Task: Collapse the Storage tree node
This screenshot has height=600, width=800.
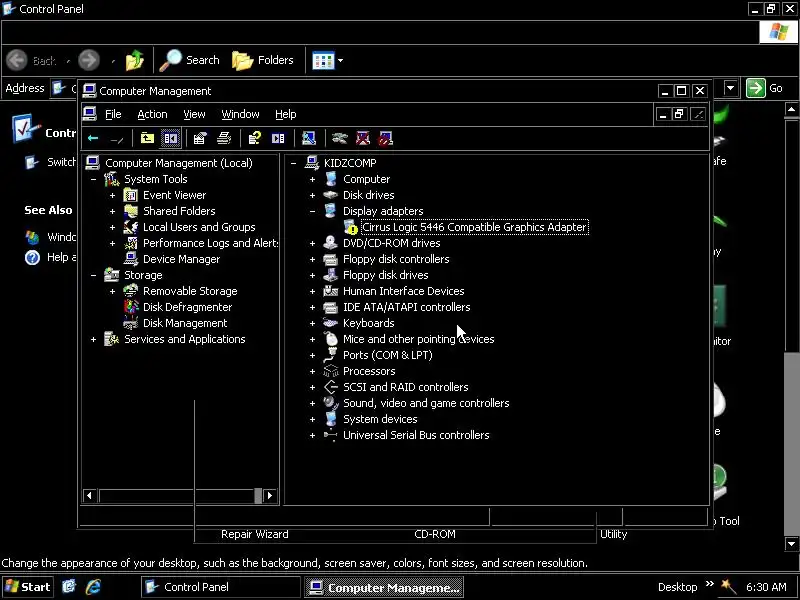Action: click(93, 276)
